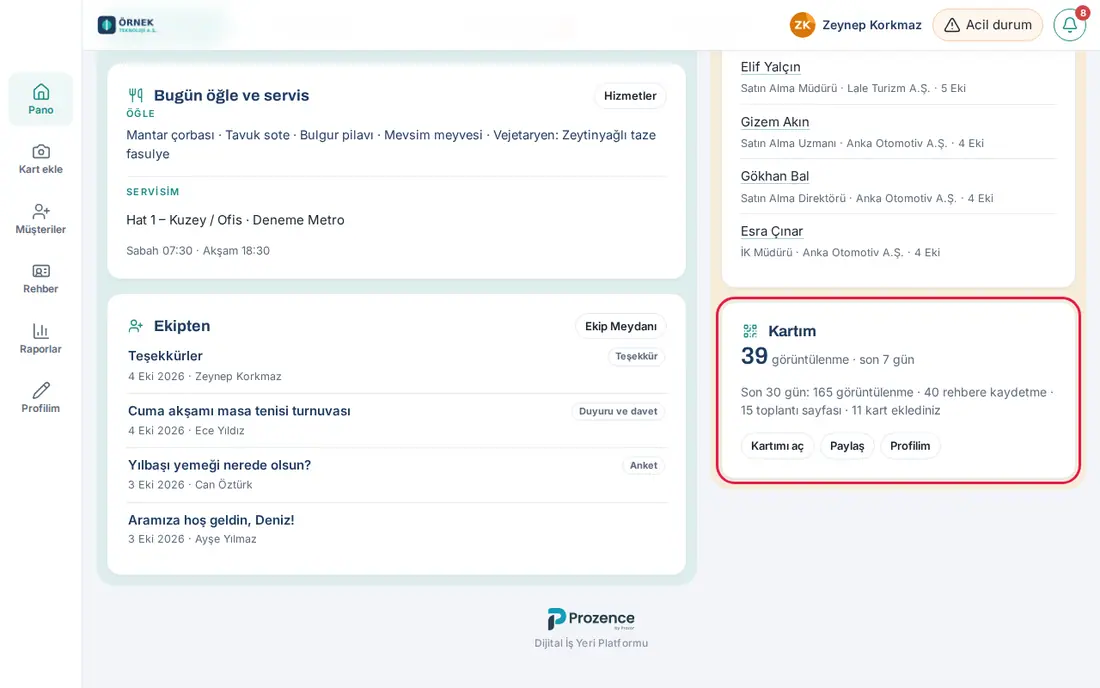Image resolution: width=1100 pixels, height=688 pixels.
Task: Click the Profilim pencil icon in sidebar
Action: (41, 391)
